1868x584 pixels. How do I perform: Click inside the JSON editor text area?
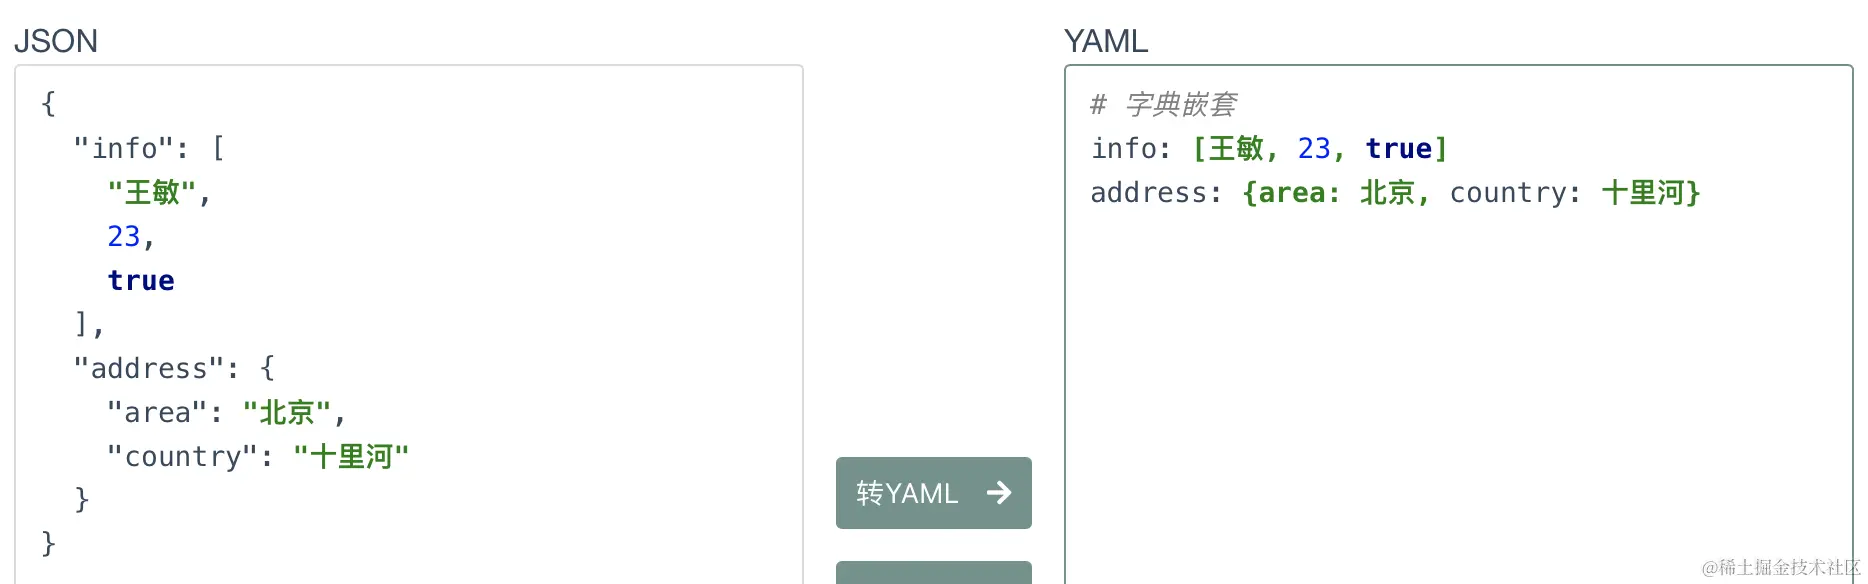pyautogui.click(x=409, y=325)
